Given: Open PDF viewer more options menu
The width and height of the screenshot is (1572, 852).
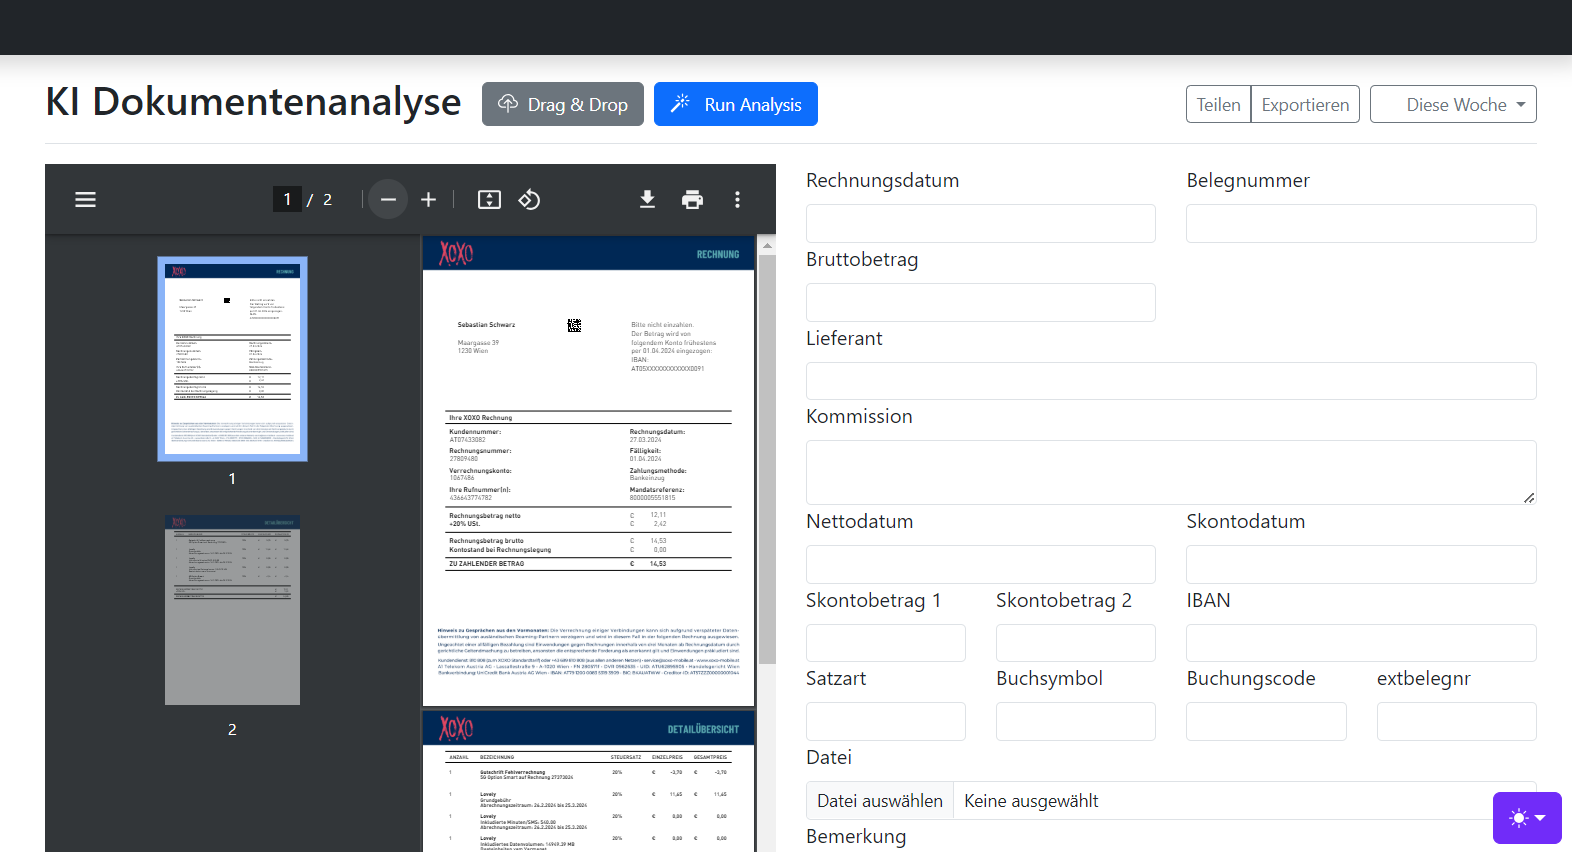Looking at the screenshot, I should click(737, 200).
